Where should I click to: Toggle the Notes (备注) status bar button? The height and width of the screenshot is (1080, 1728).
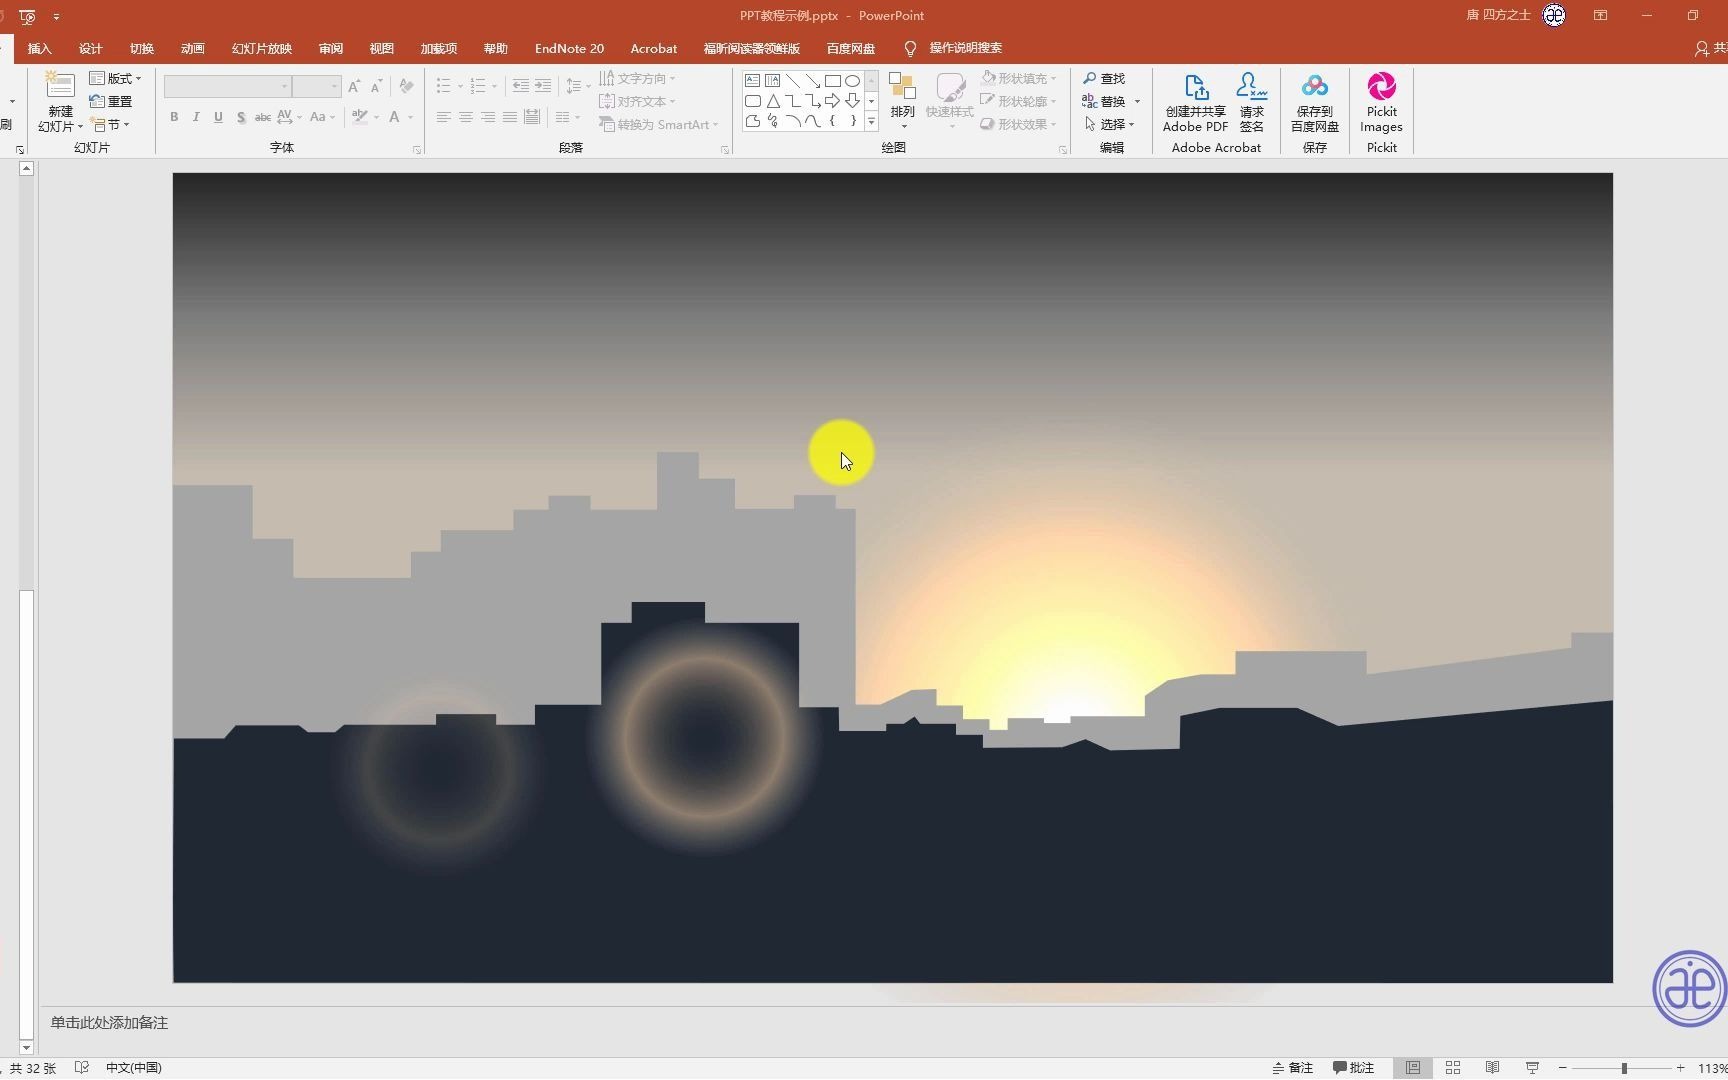pos(1292,1067)
